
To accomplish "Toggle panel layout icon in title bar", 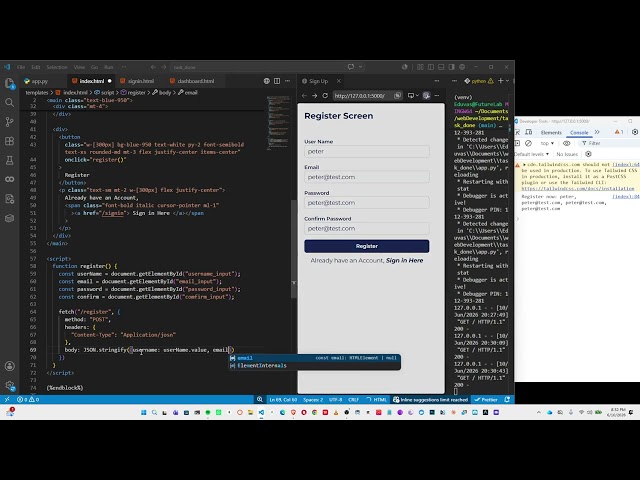I will 441,67.
